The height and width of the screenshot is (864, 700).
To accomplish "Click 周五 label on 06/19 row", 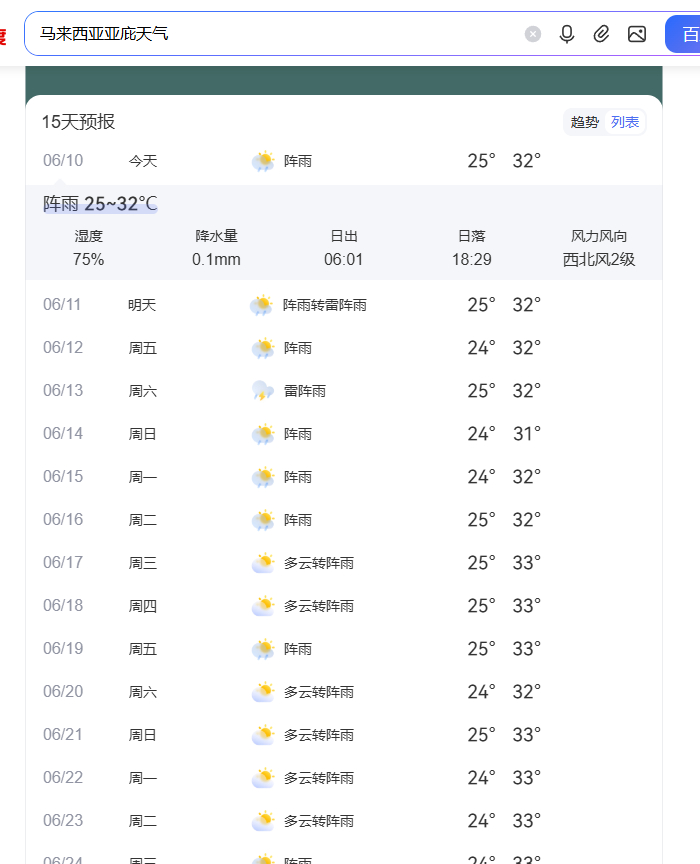I will pyautogui.click(x=142, y=649).
